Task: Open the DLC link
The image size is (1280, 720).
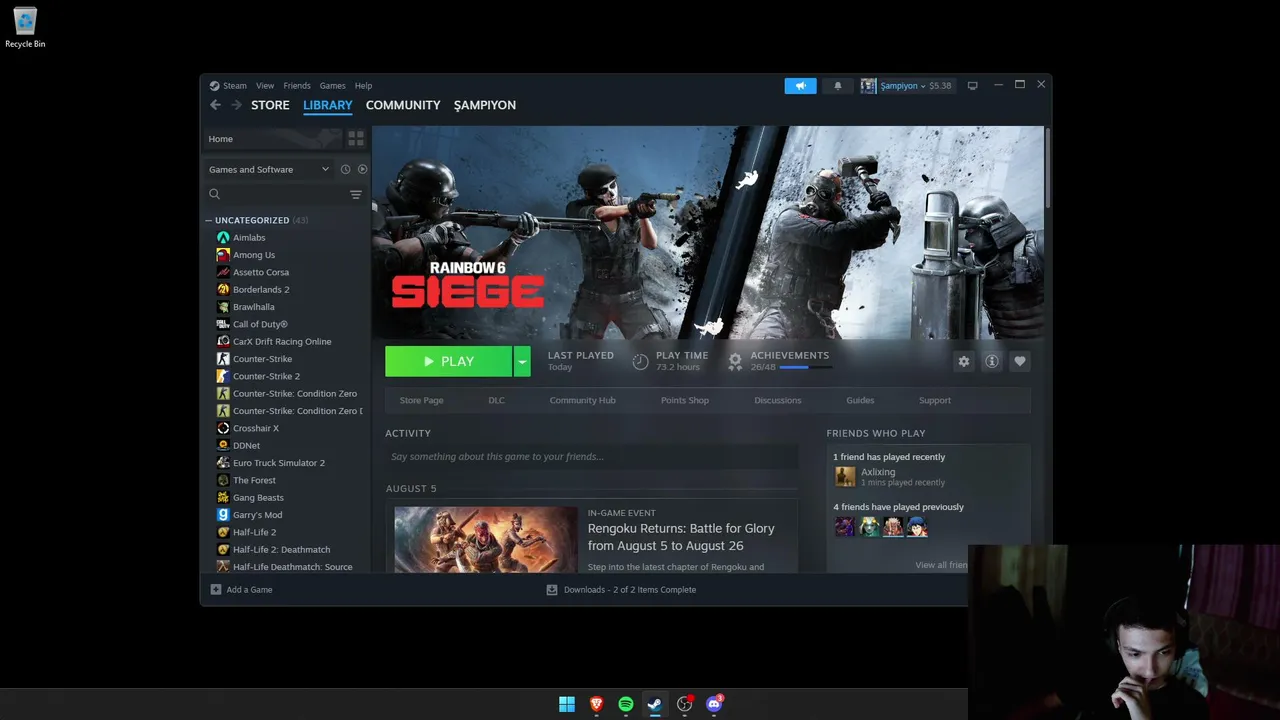Action: pos(497,400)
